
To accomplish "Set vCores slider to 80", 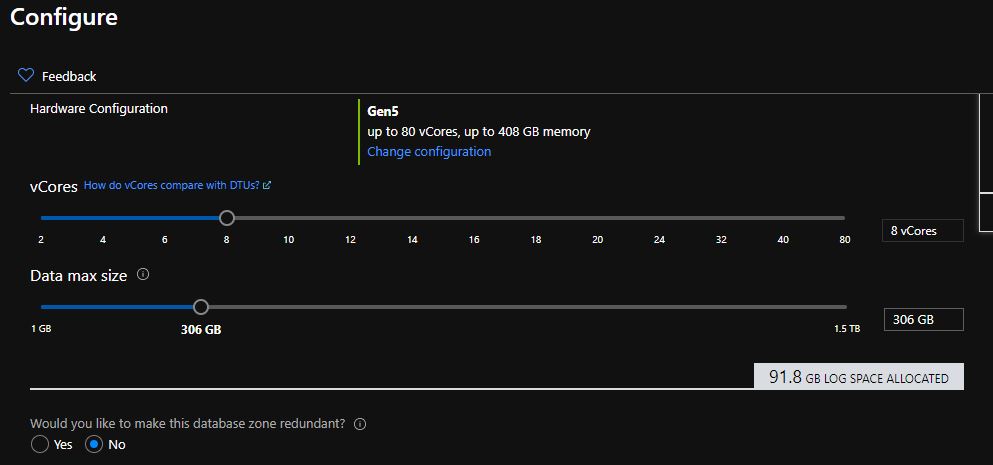I will (x=844, y=217).
